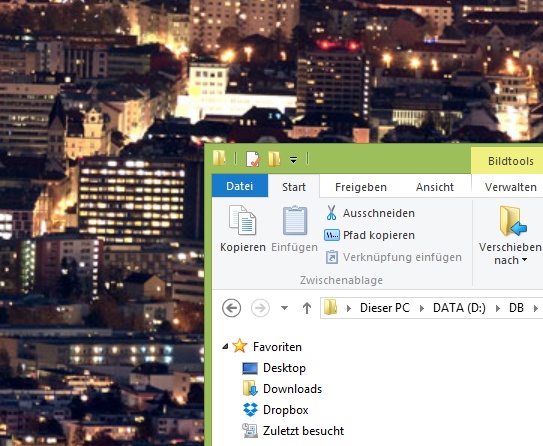Open the Datei menu tab

coord(240,186)
